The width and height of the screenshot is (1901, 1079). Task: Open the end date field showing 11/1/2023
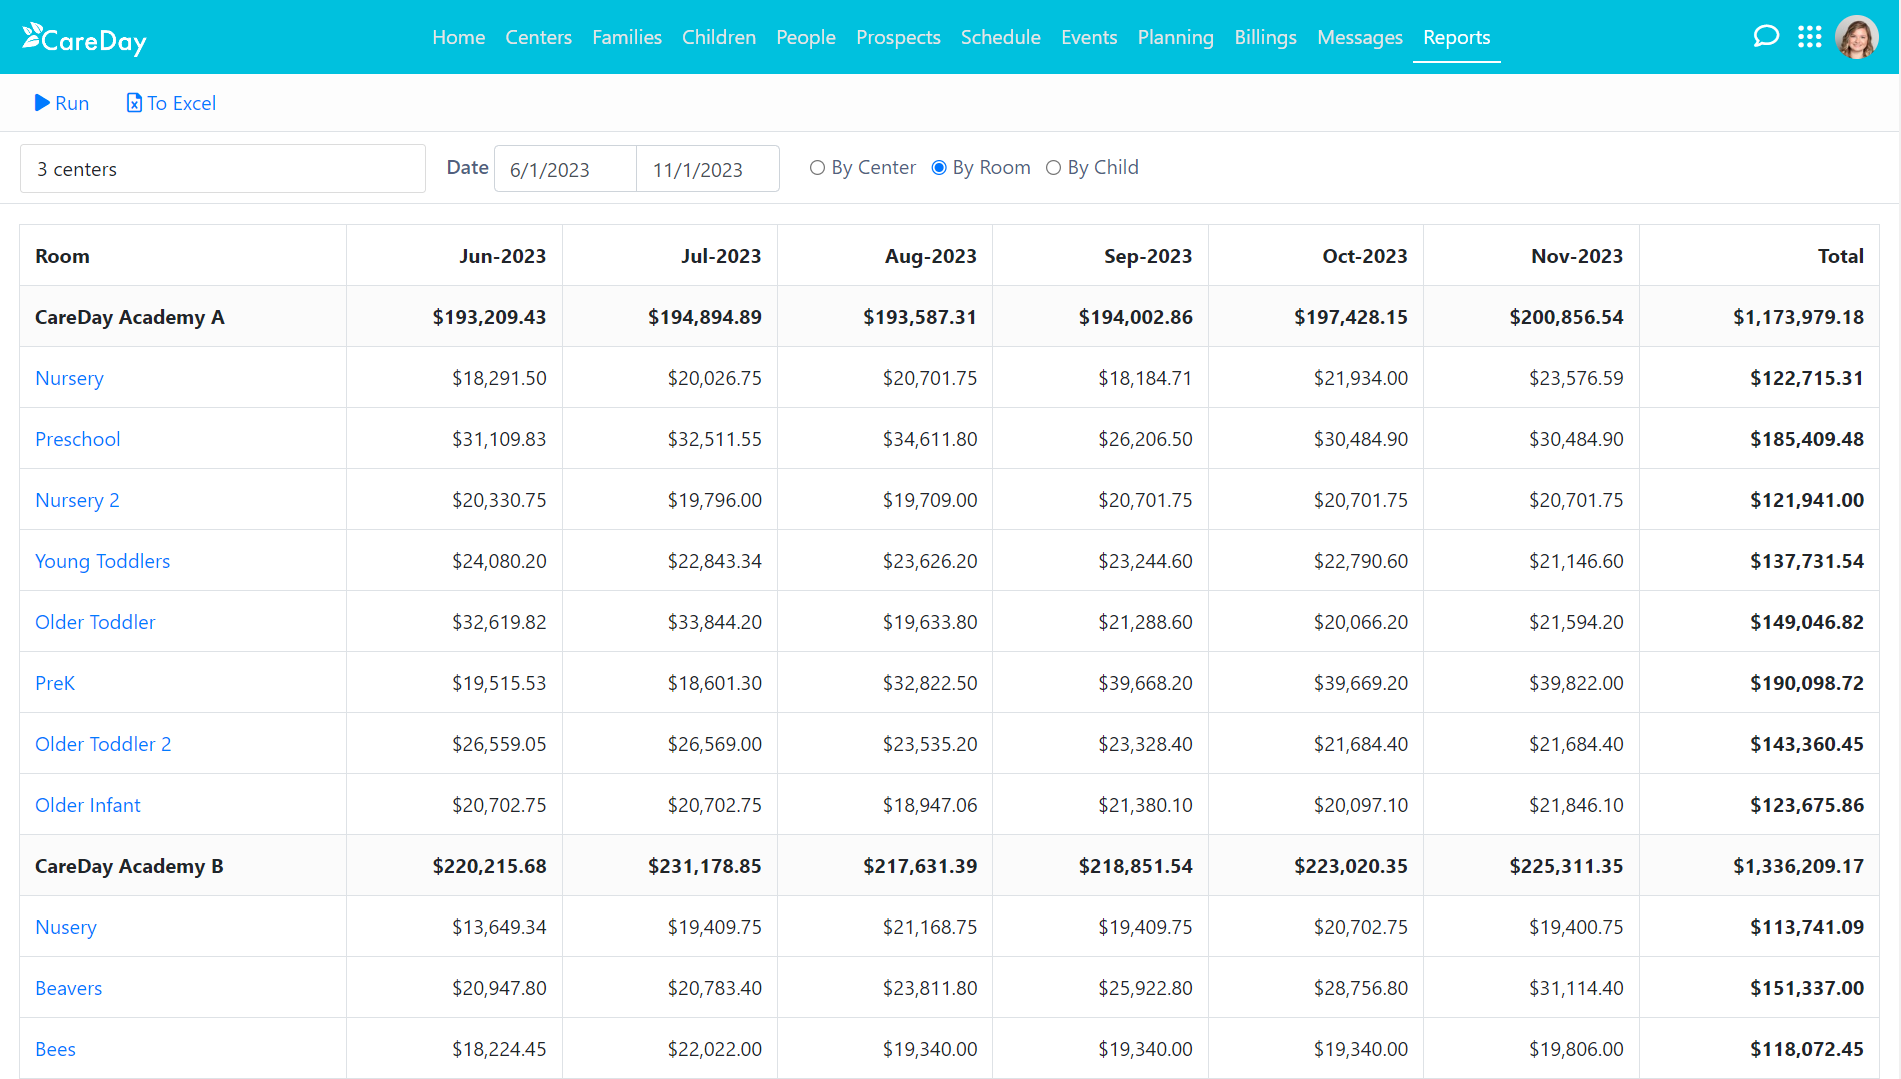(707, 168)
